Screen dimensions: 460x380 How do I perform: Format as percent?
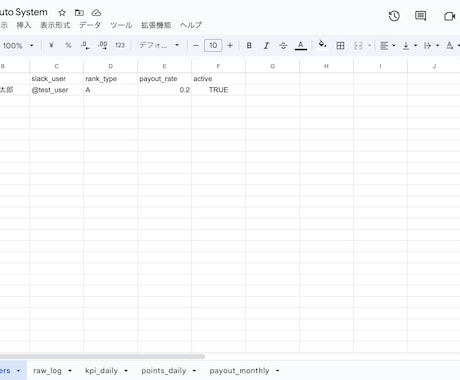(68, 45)
